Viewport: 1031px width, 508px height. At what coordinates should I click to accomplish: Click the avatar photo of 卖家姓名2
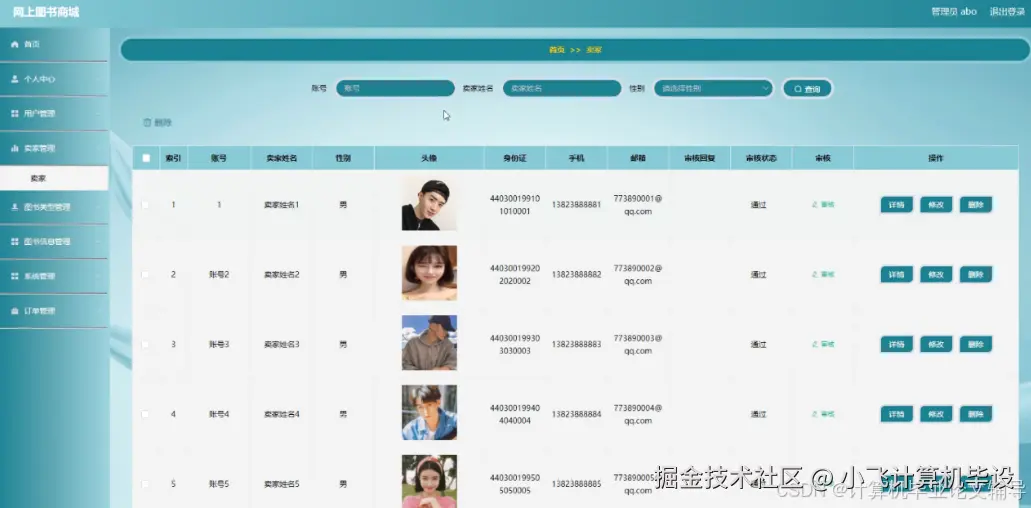click(429, 273)
